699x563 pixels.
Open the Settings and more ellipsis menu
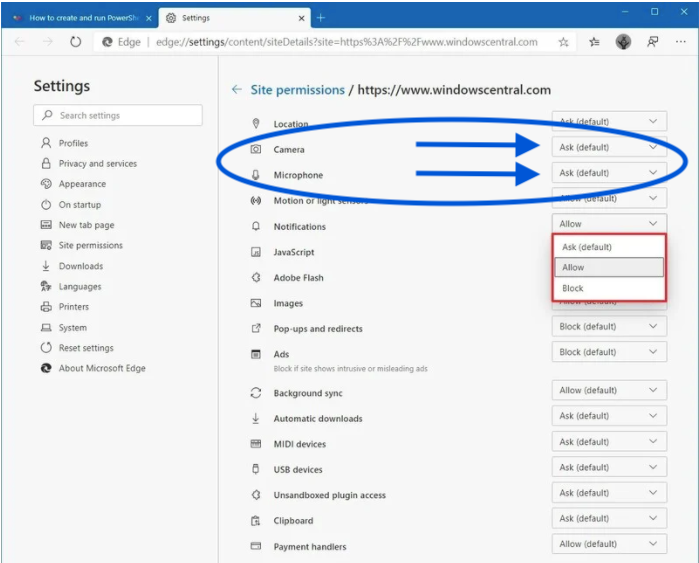click(680, 42)
